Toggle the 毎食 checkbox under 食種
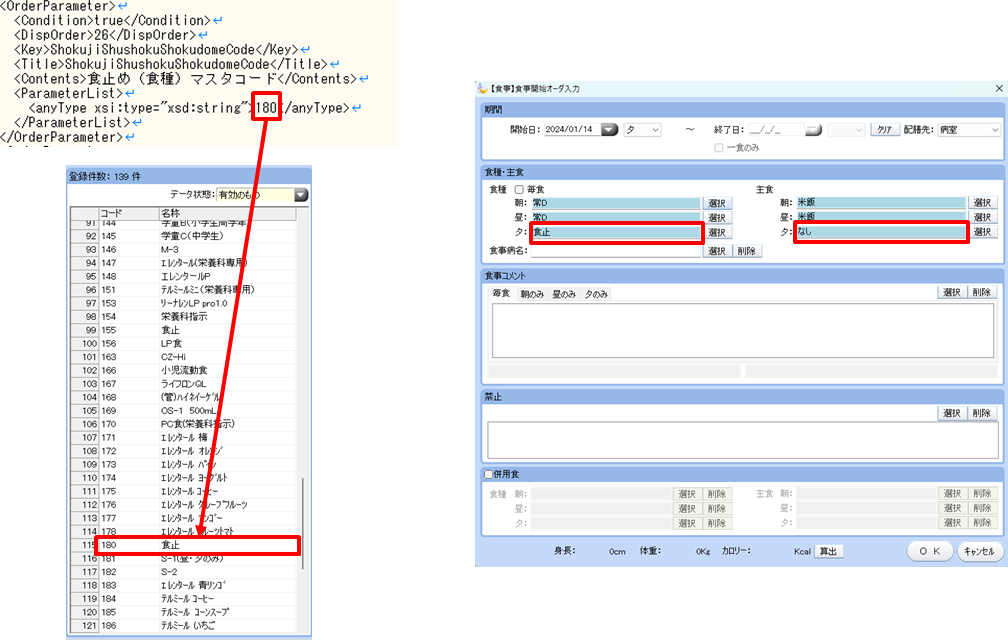Screen dimensions: 1008x641 pos(519,190)
